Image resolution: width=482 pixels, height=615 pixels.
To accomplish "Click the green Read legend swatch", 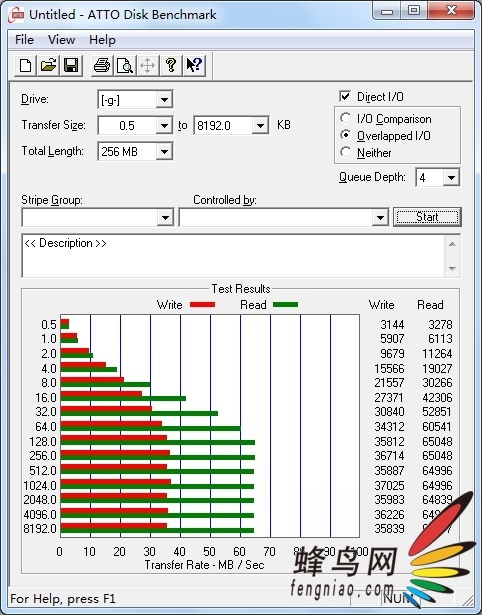I will [x=286, y=304].
